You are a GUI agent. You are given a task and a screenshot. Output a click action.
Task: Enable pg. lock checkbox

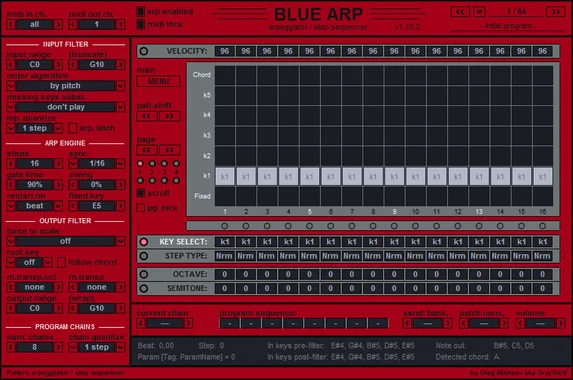coord(140,208)
